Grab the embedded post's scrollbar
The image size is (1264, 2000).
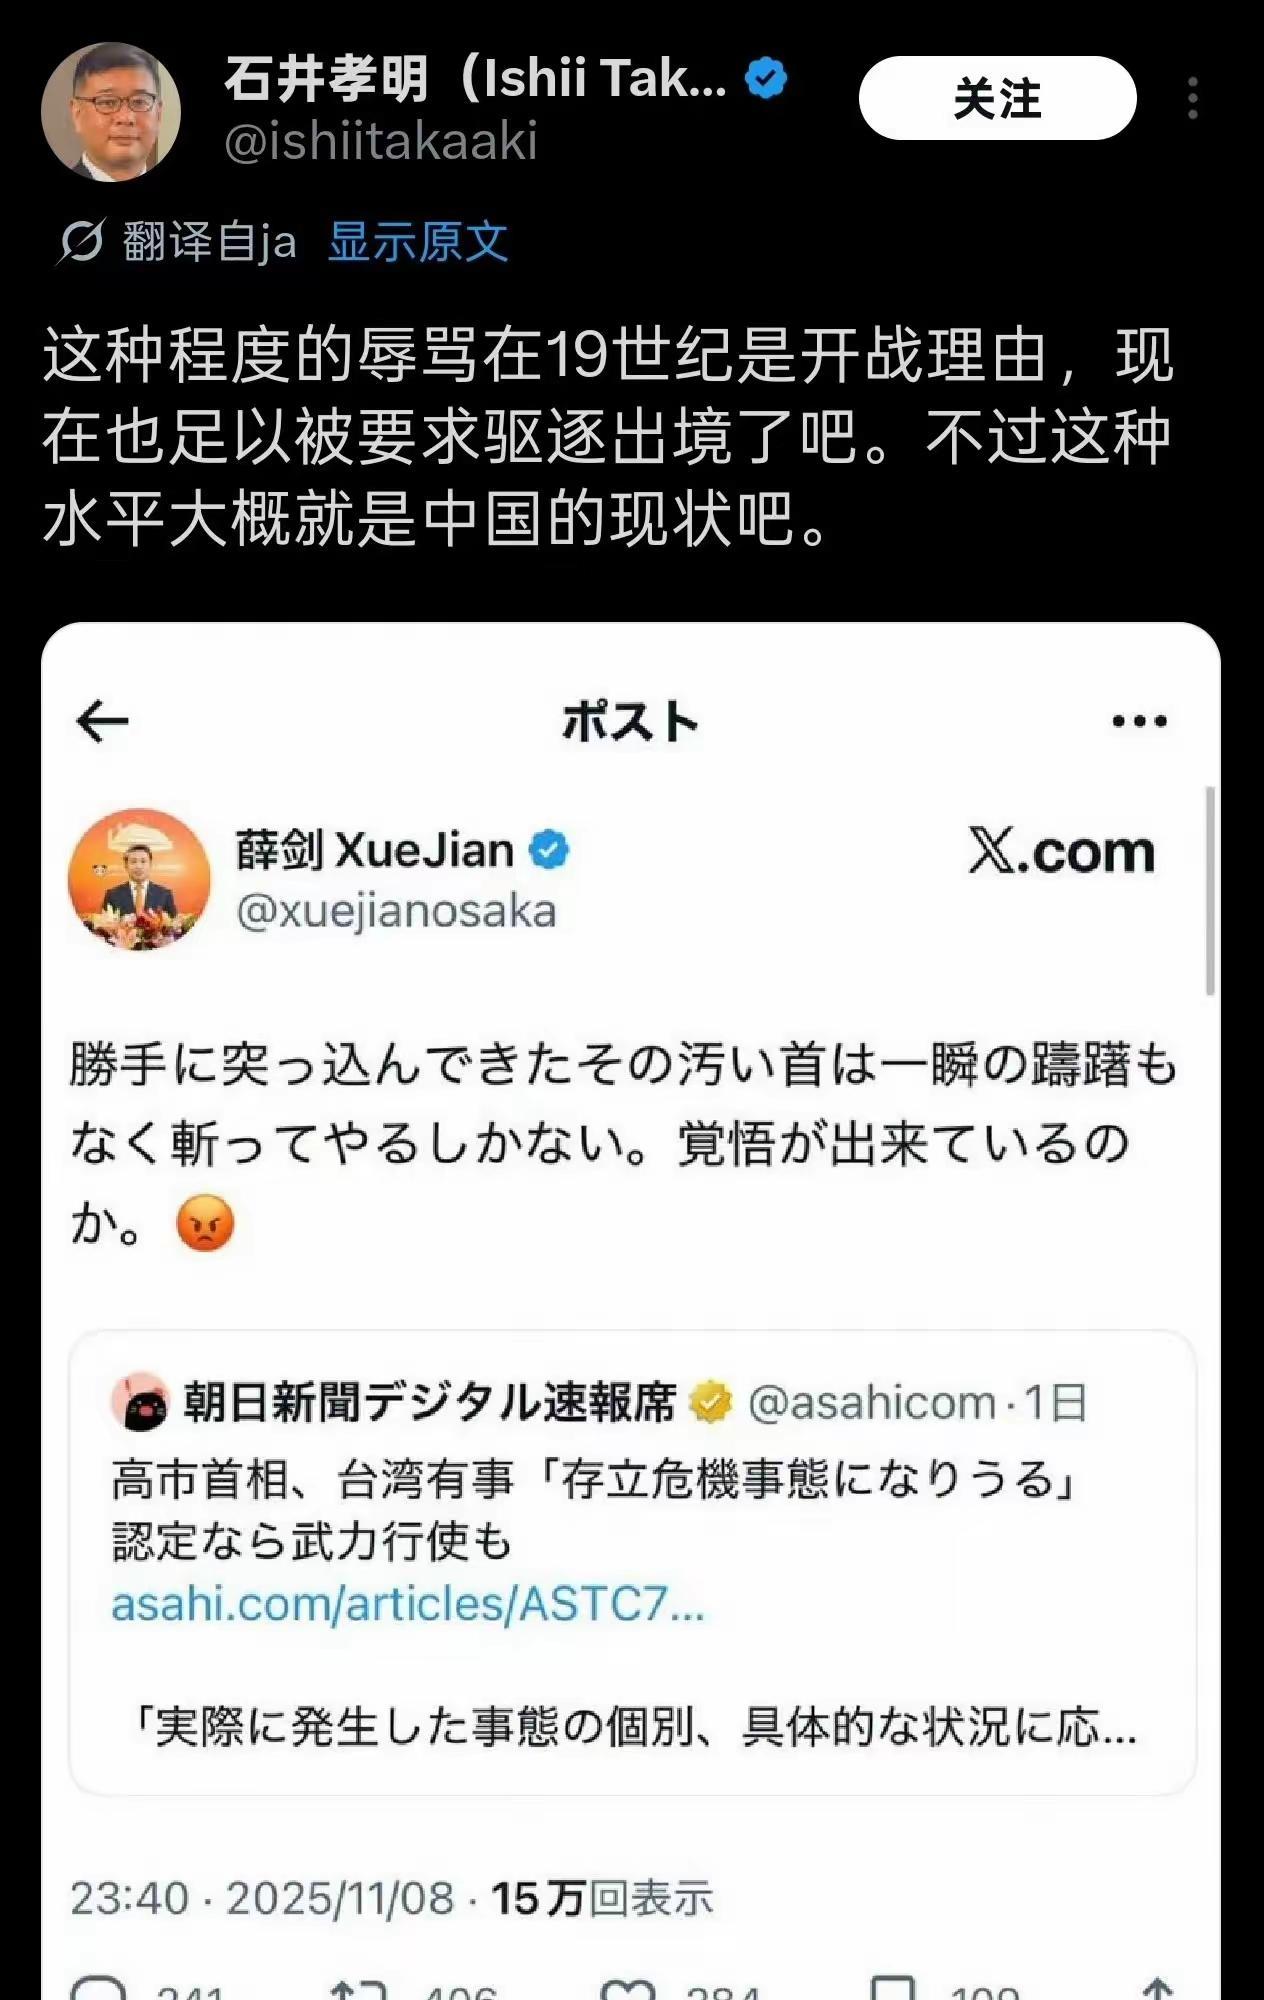coord(1210,890)
